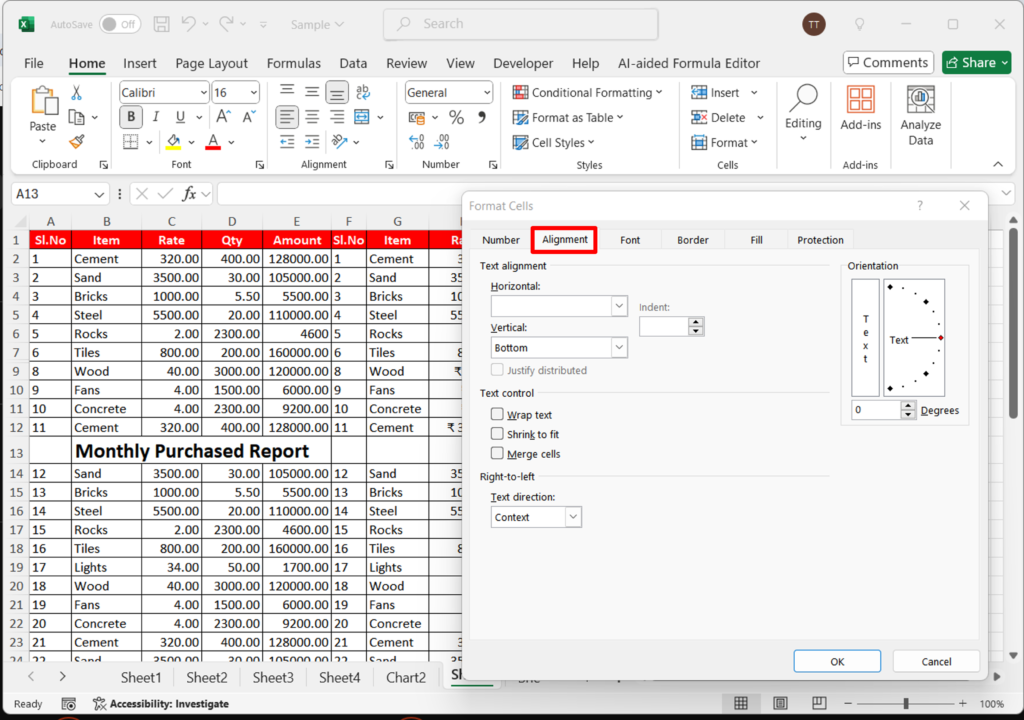Viewport: 1024px width, 720px height.
Task: Select Sheet3 worksheet tab
Action: point(273,678)
